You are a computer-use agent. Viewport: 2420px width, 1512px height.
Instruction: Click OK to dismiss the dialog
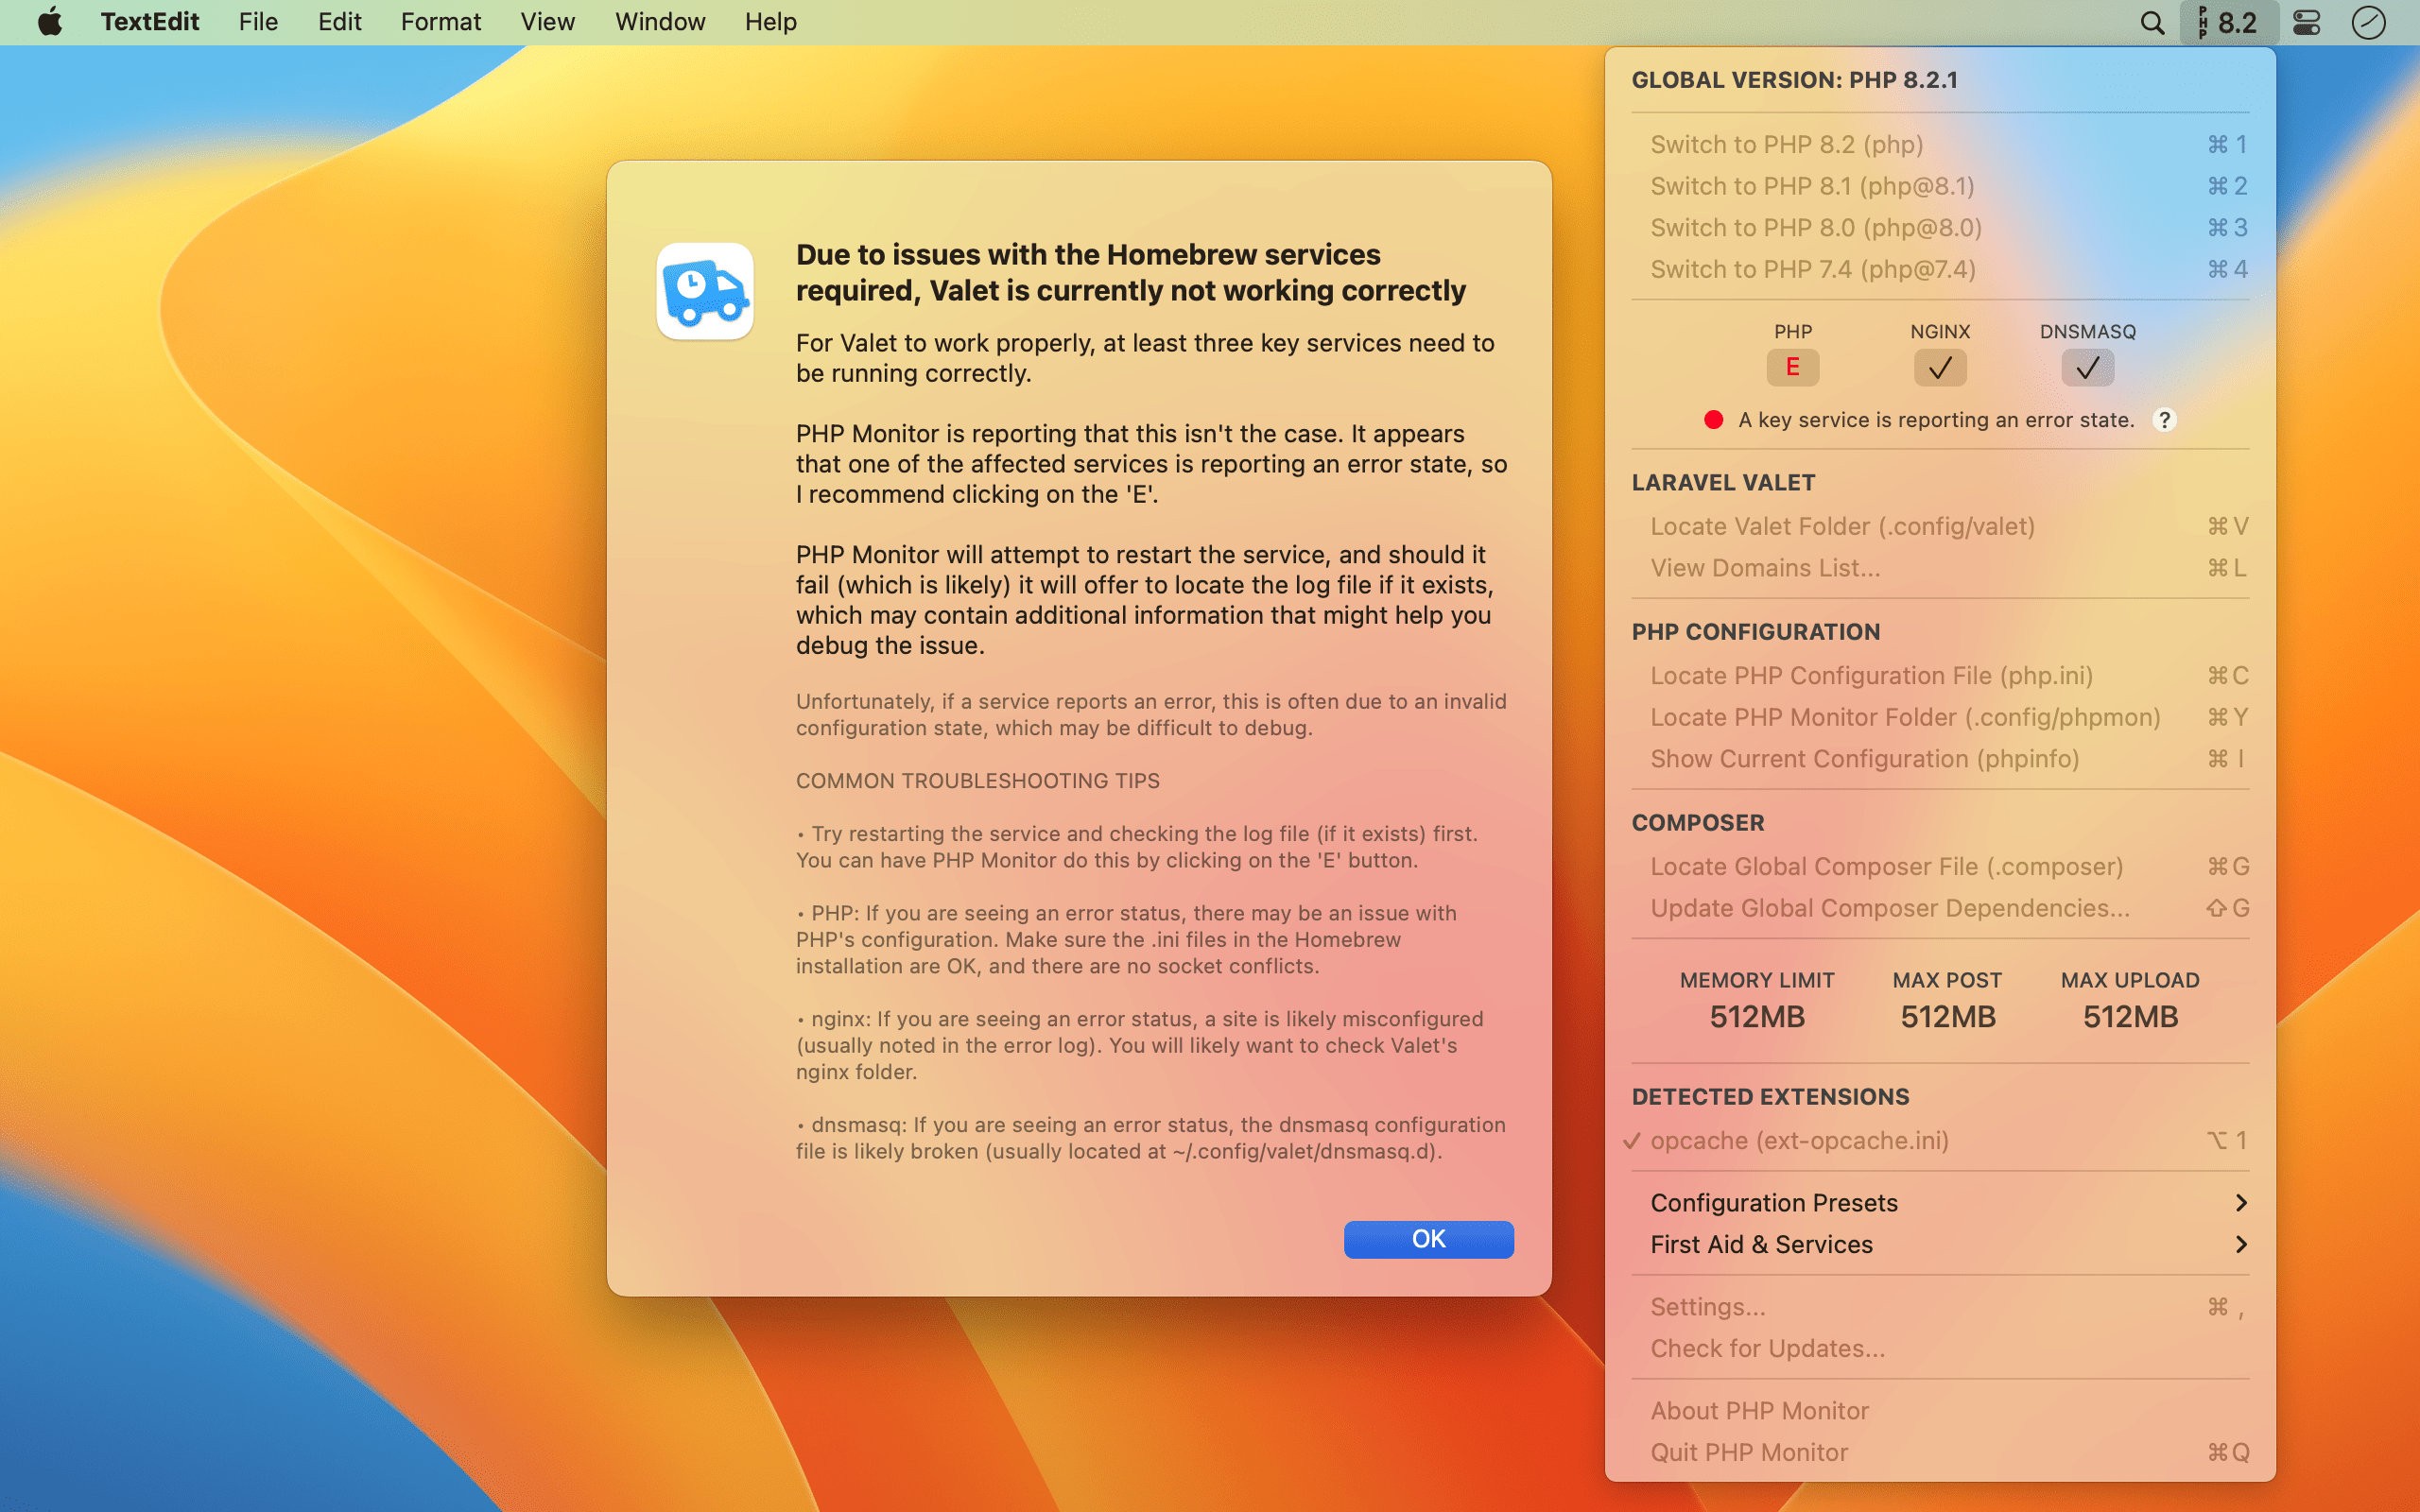(1428, 1239)
